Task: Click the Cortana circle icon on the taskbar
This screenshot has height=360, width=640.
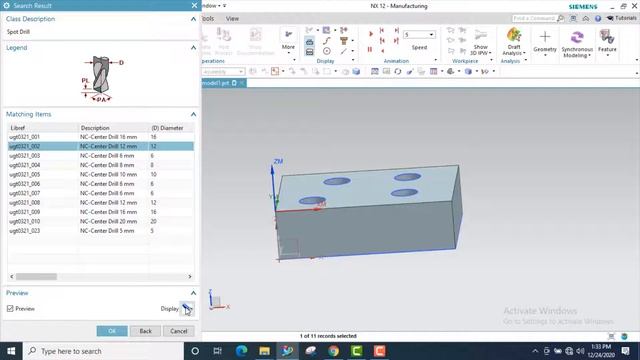Action: (x=195, y=351)
